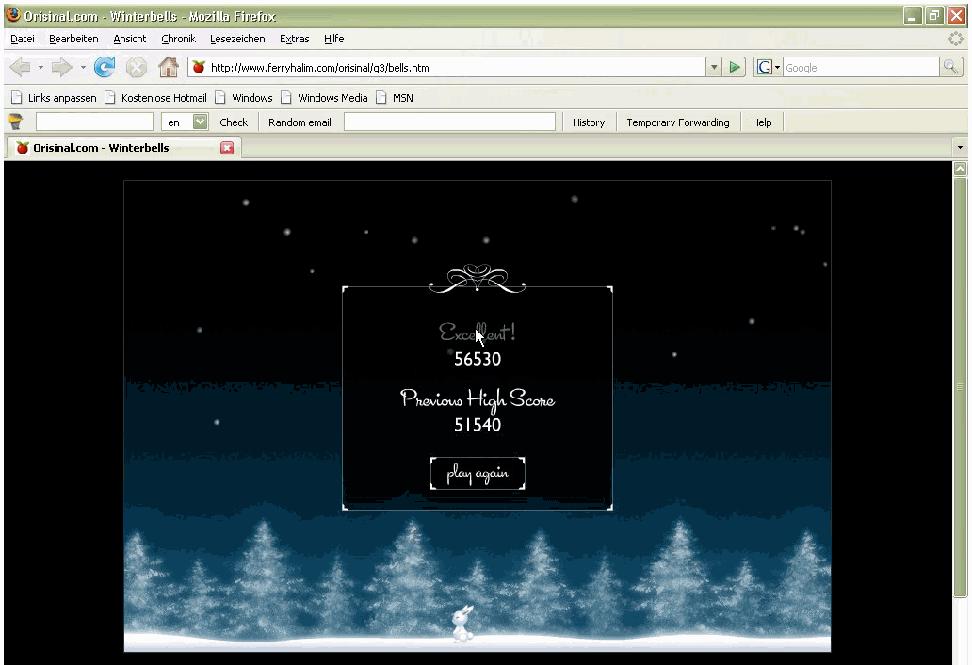972x665 pixels.
Task: Click the Temporary Forwarding button
Action: [678, 122]
